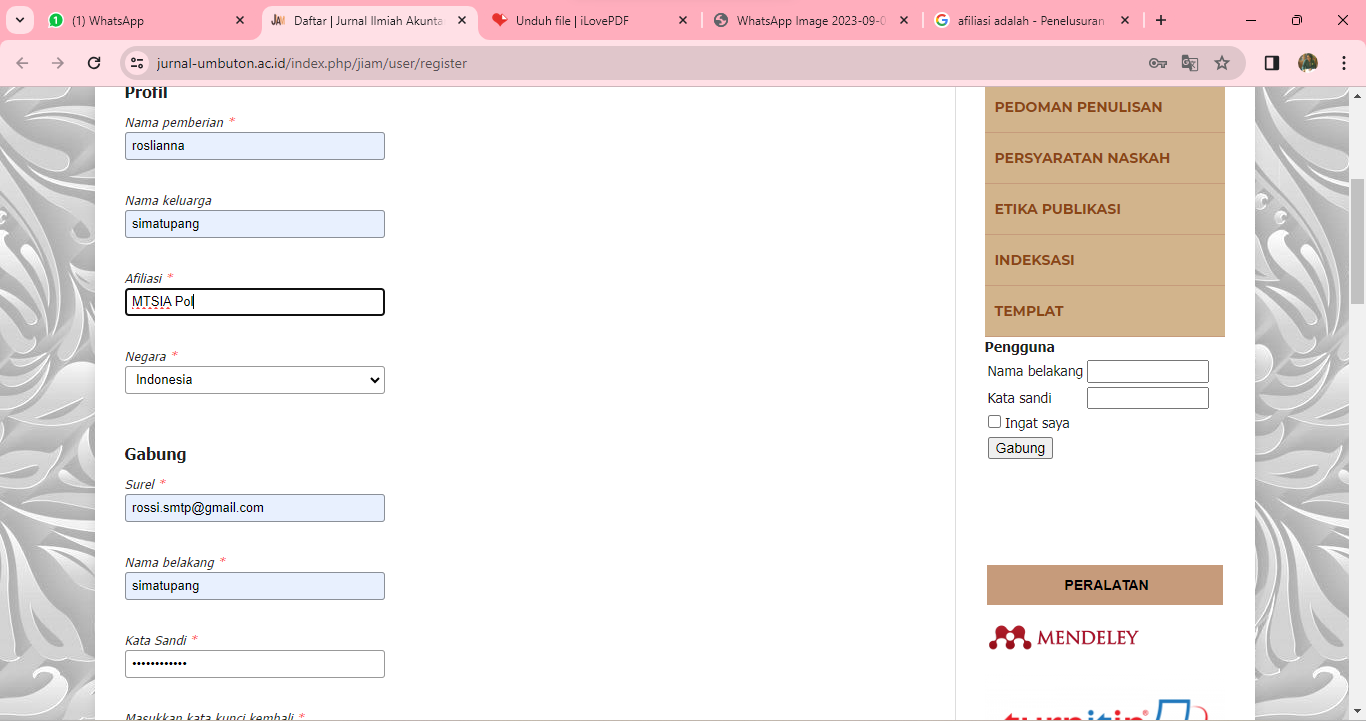Open the tab search dropdown arrow

[19, 20]
